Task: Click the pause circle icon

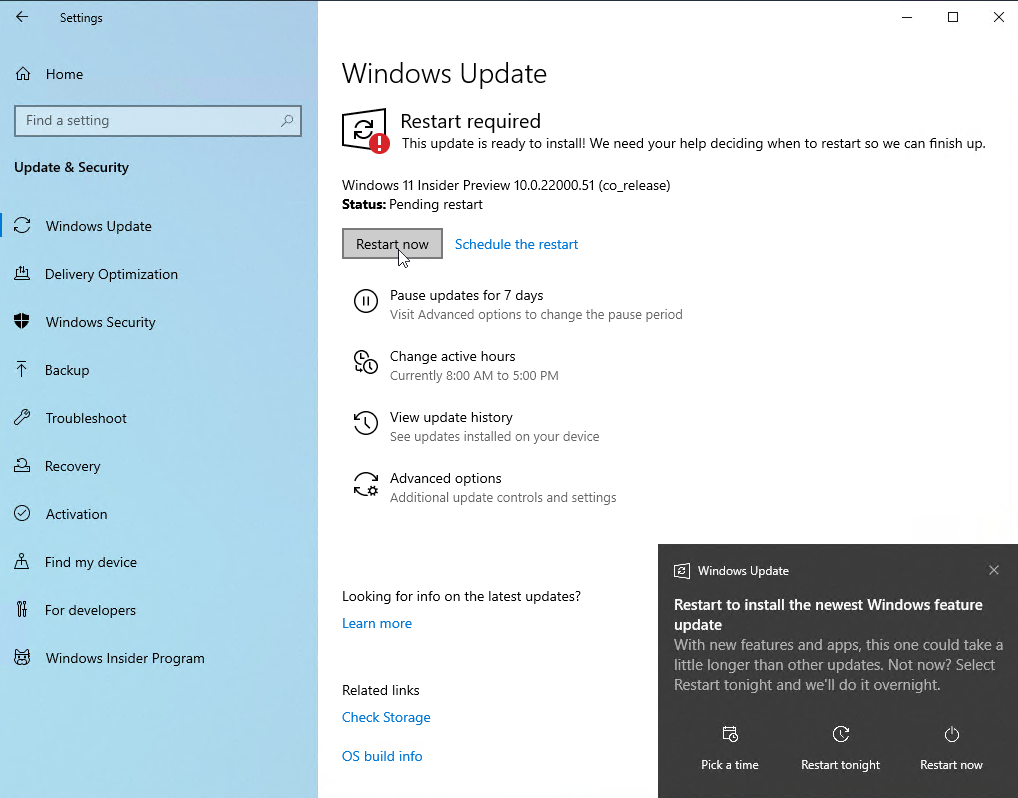Action: pos(366,301)
